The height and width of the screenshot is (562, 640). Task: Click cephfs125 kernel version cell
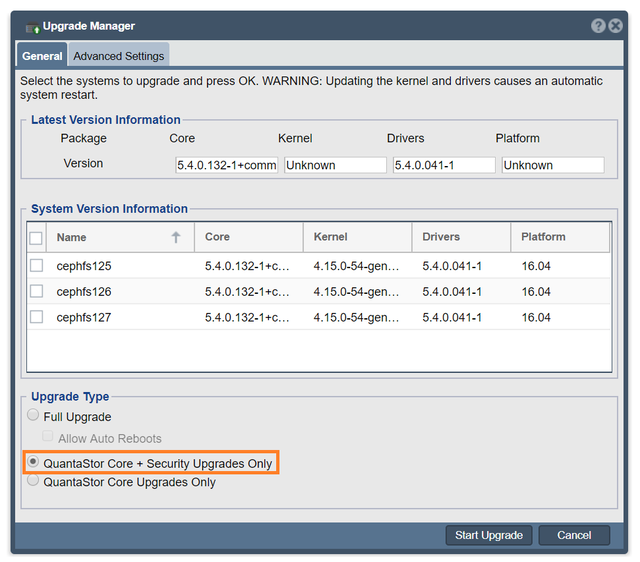(356, 266)
